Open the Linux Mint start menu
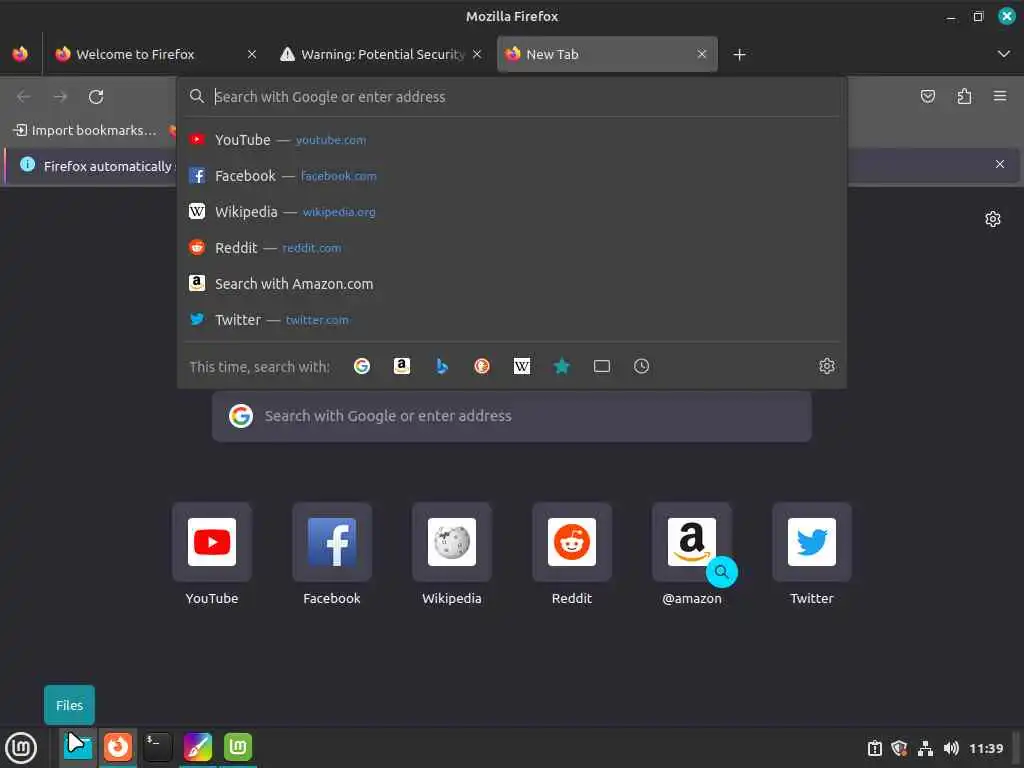 click(x=22, y=748)
